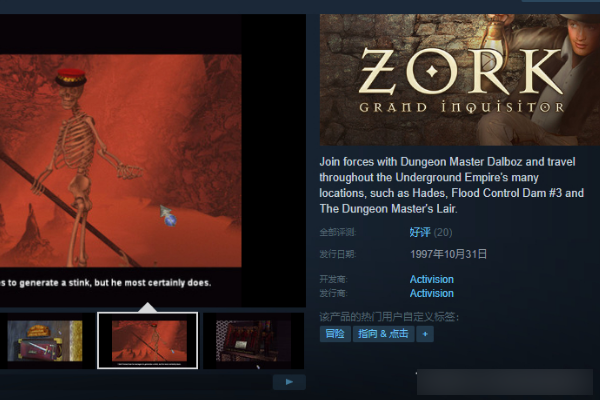Select the first thumbnail in the screenshot strip
This screenshot has width=600, height=400.
point(44,341)
